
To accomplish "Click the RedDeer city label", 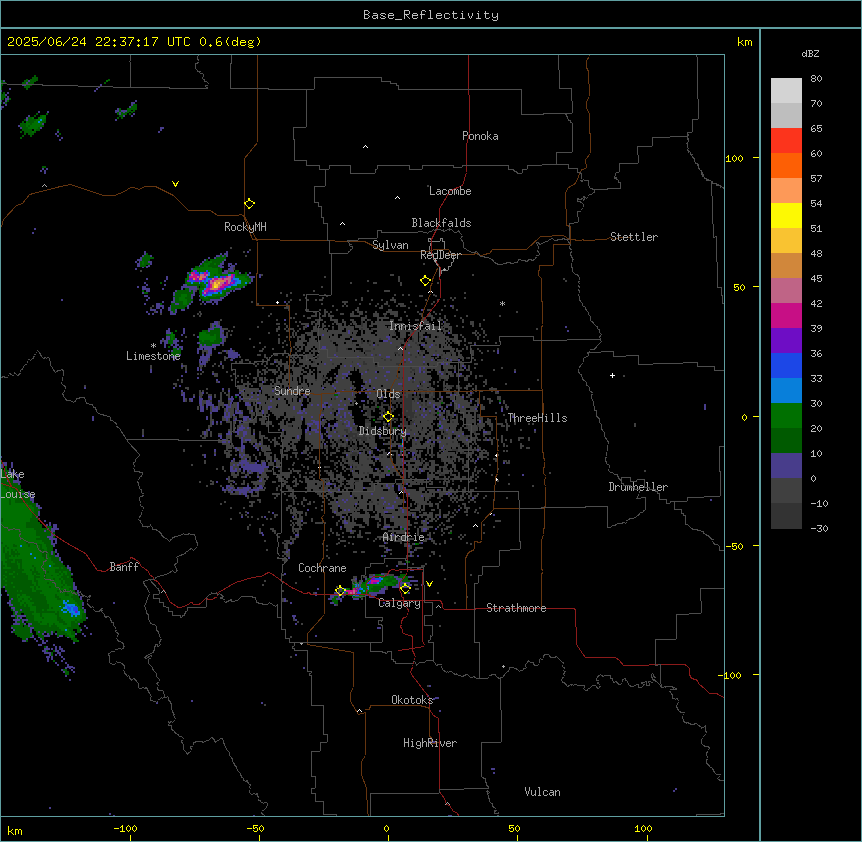I will tap(440, 255).
